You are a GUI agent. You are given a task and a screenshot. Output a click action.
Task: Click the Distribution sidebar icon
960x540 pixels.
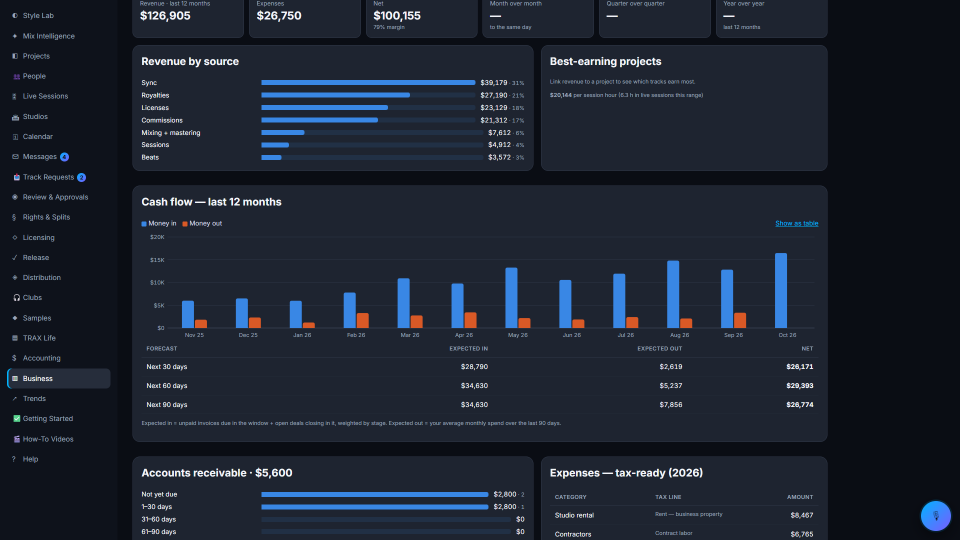tap(15, 278)
